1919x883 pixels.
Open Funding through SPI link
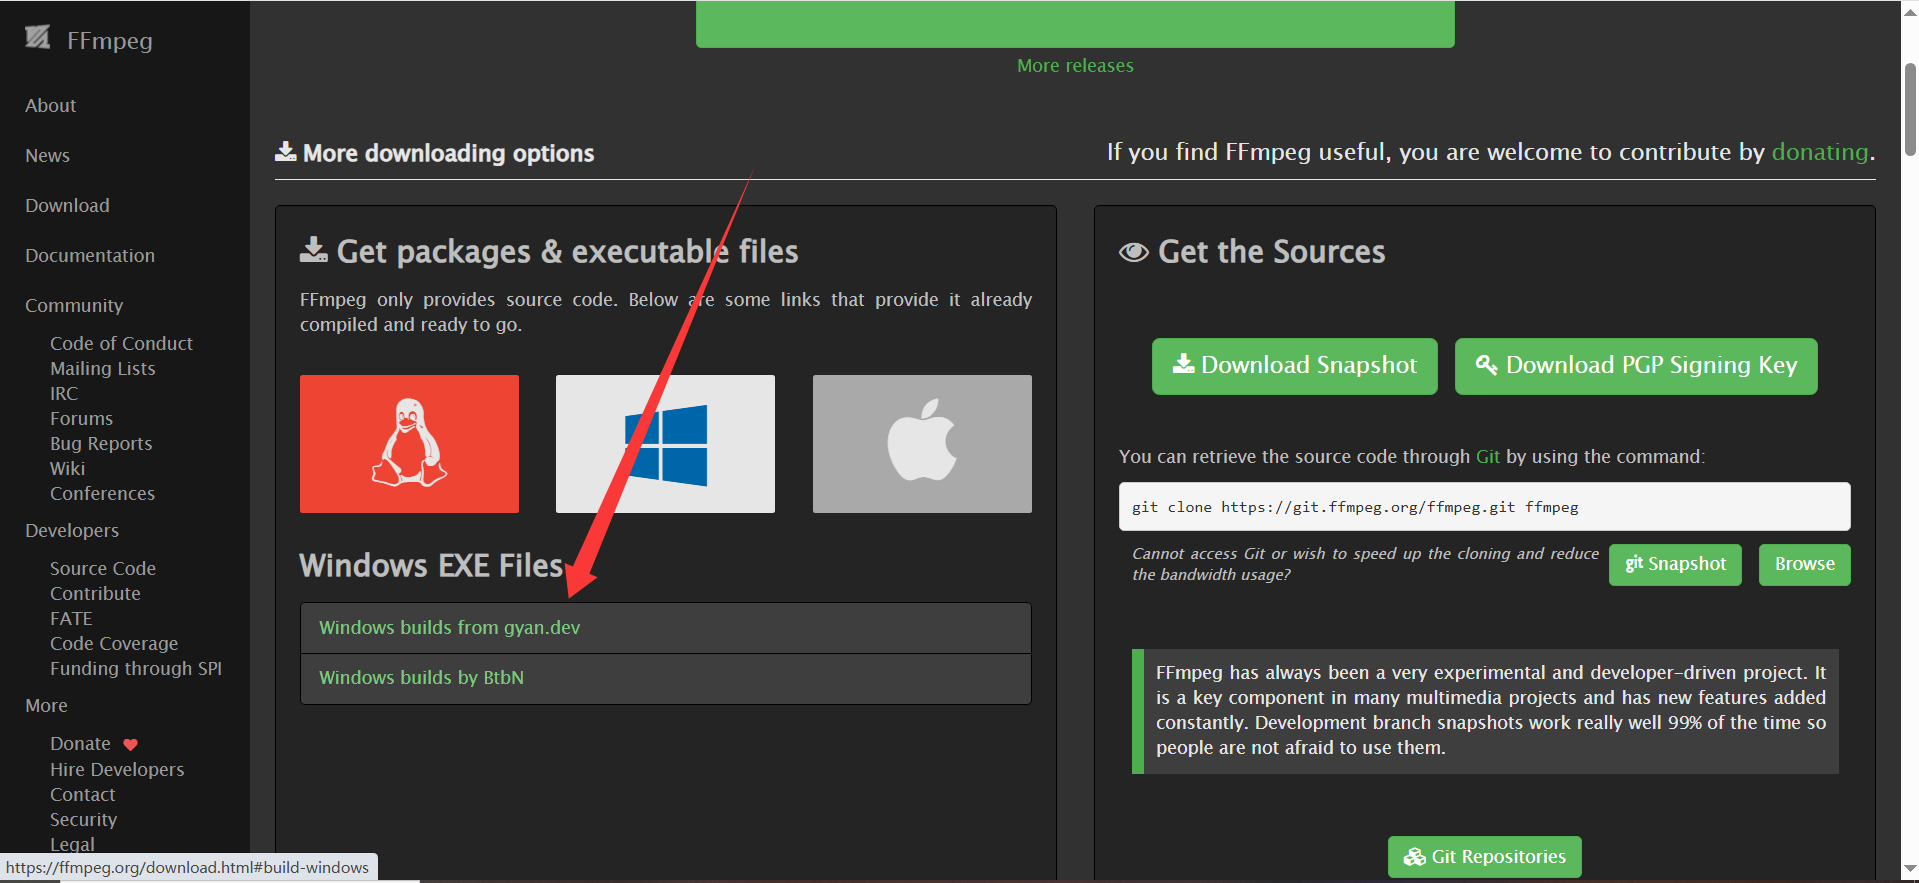point(136,668)
